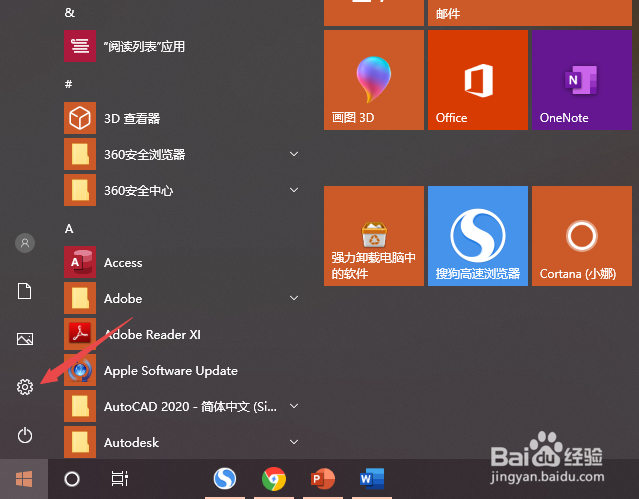
Task: Open the OneNote tile
Action: pos(582,80)
